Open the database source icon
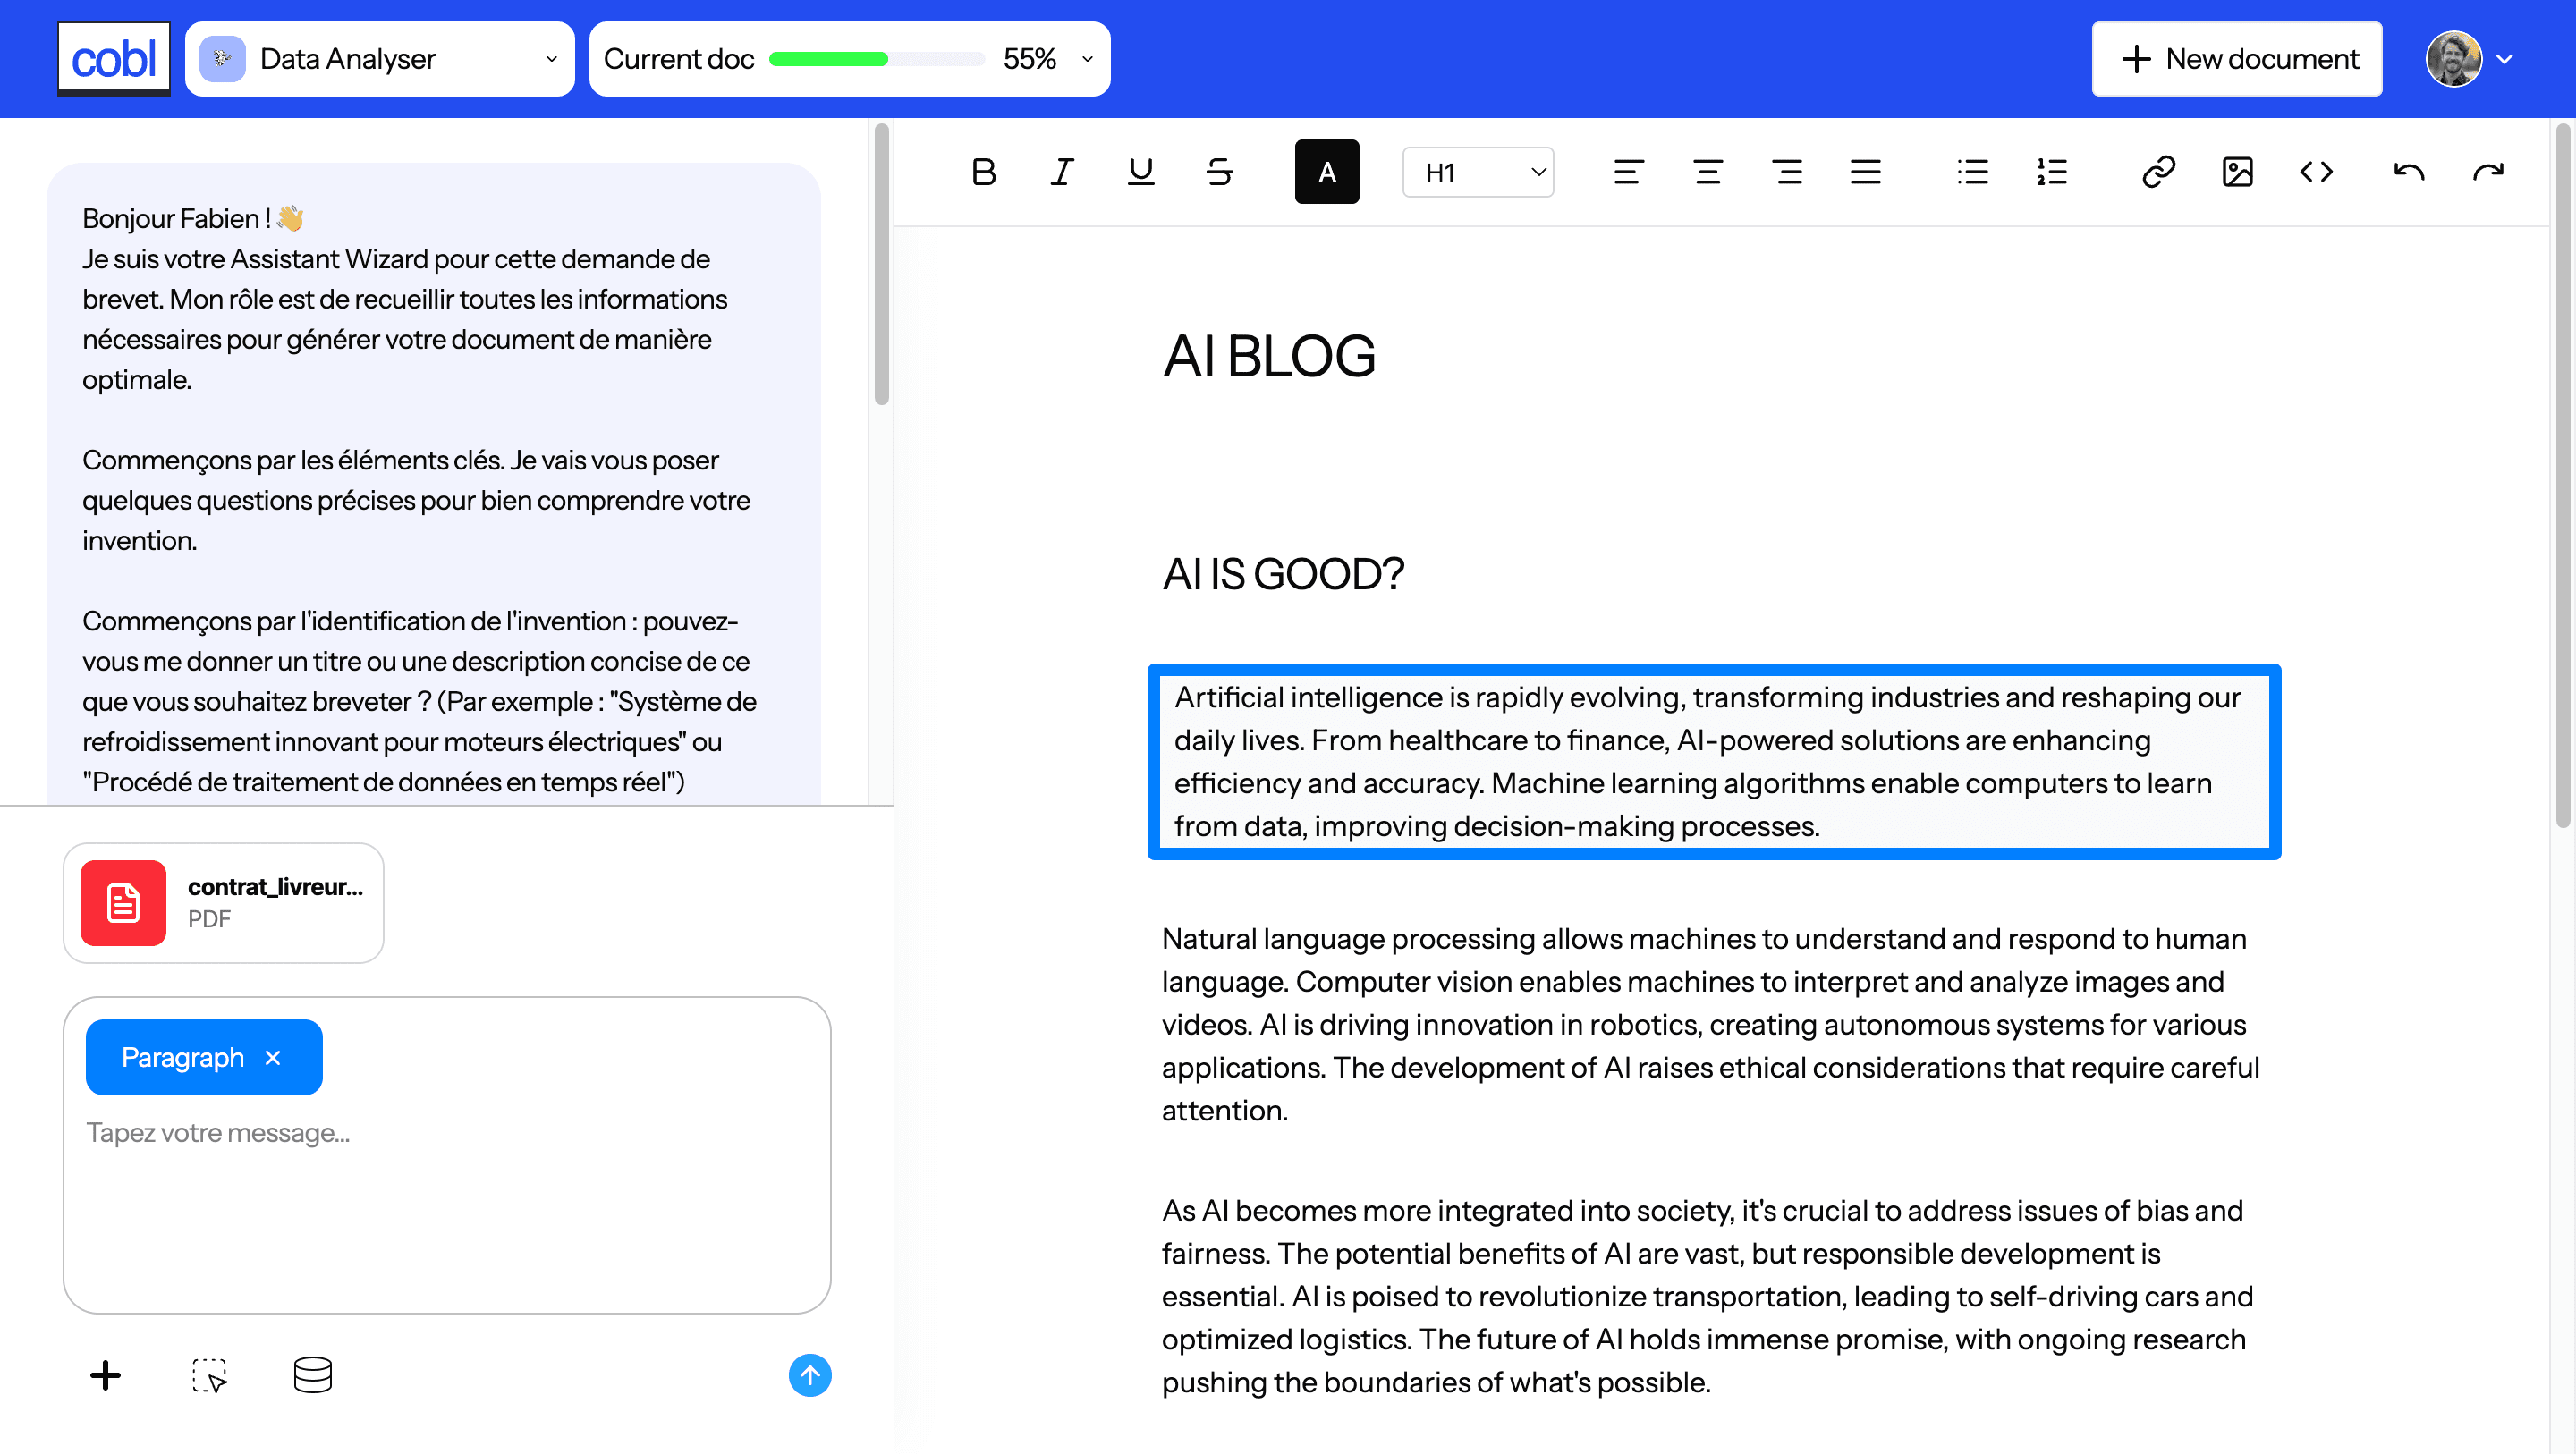This screenshot has width=2576, height=1454. 313,1376
